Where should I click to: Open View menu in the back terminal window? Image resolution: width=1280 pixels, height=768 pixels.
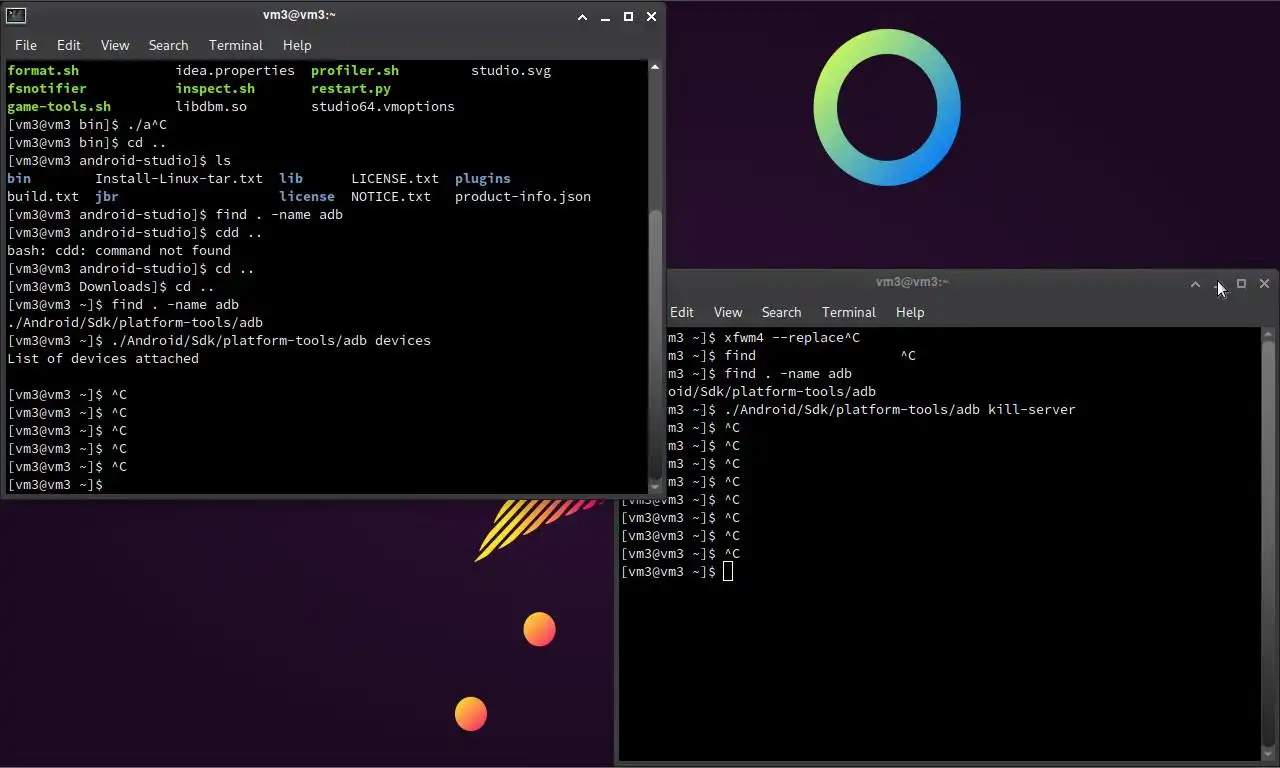[x=728, y=312]
